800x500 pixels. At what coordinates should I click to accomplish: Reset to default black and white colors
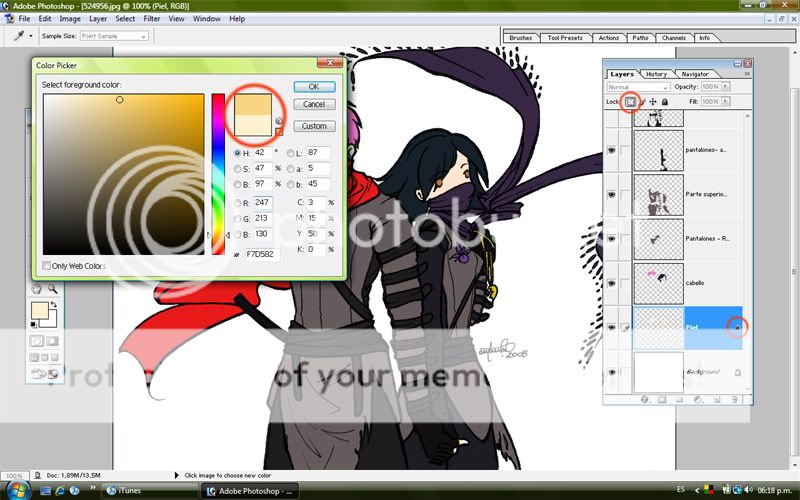pos(34,324)
